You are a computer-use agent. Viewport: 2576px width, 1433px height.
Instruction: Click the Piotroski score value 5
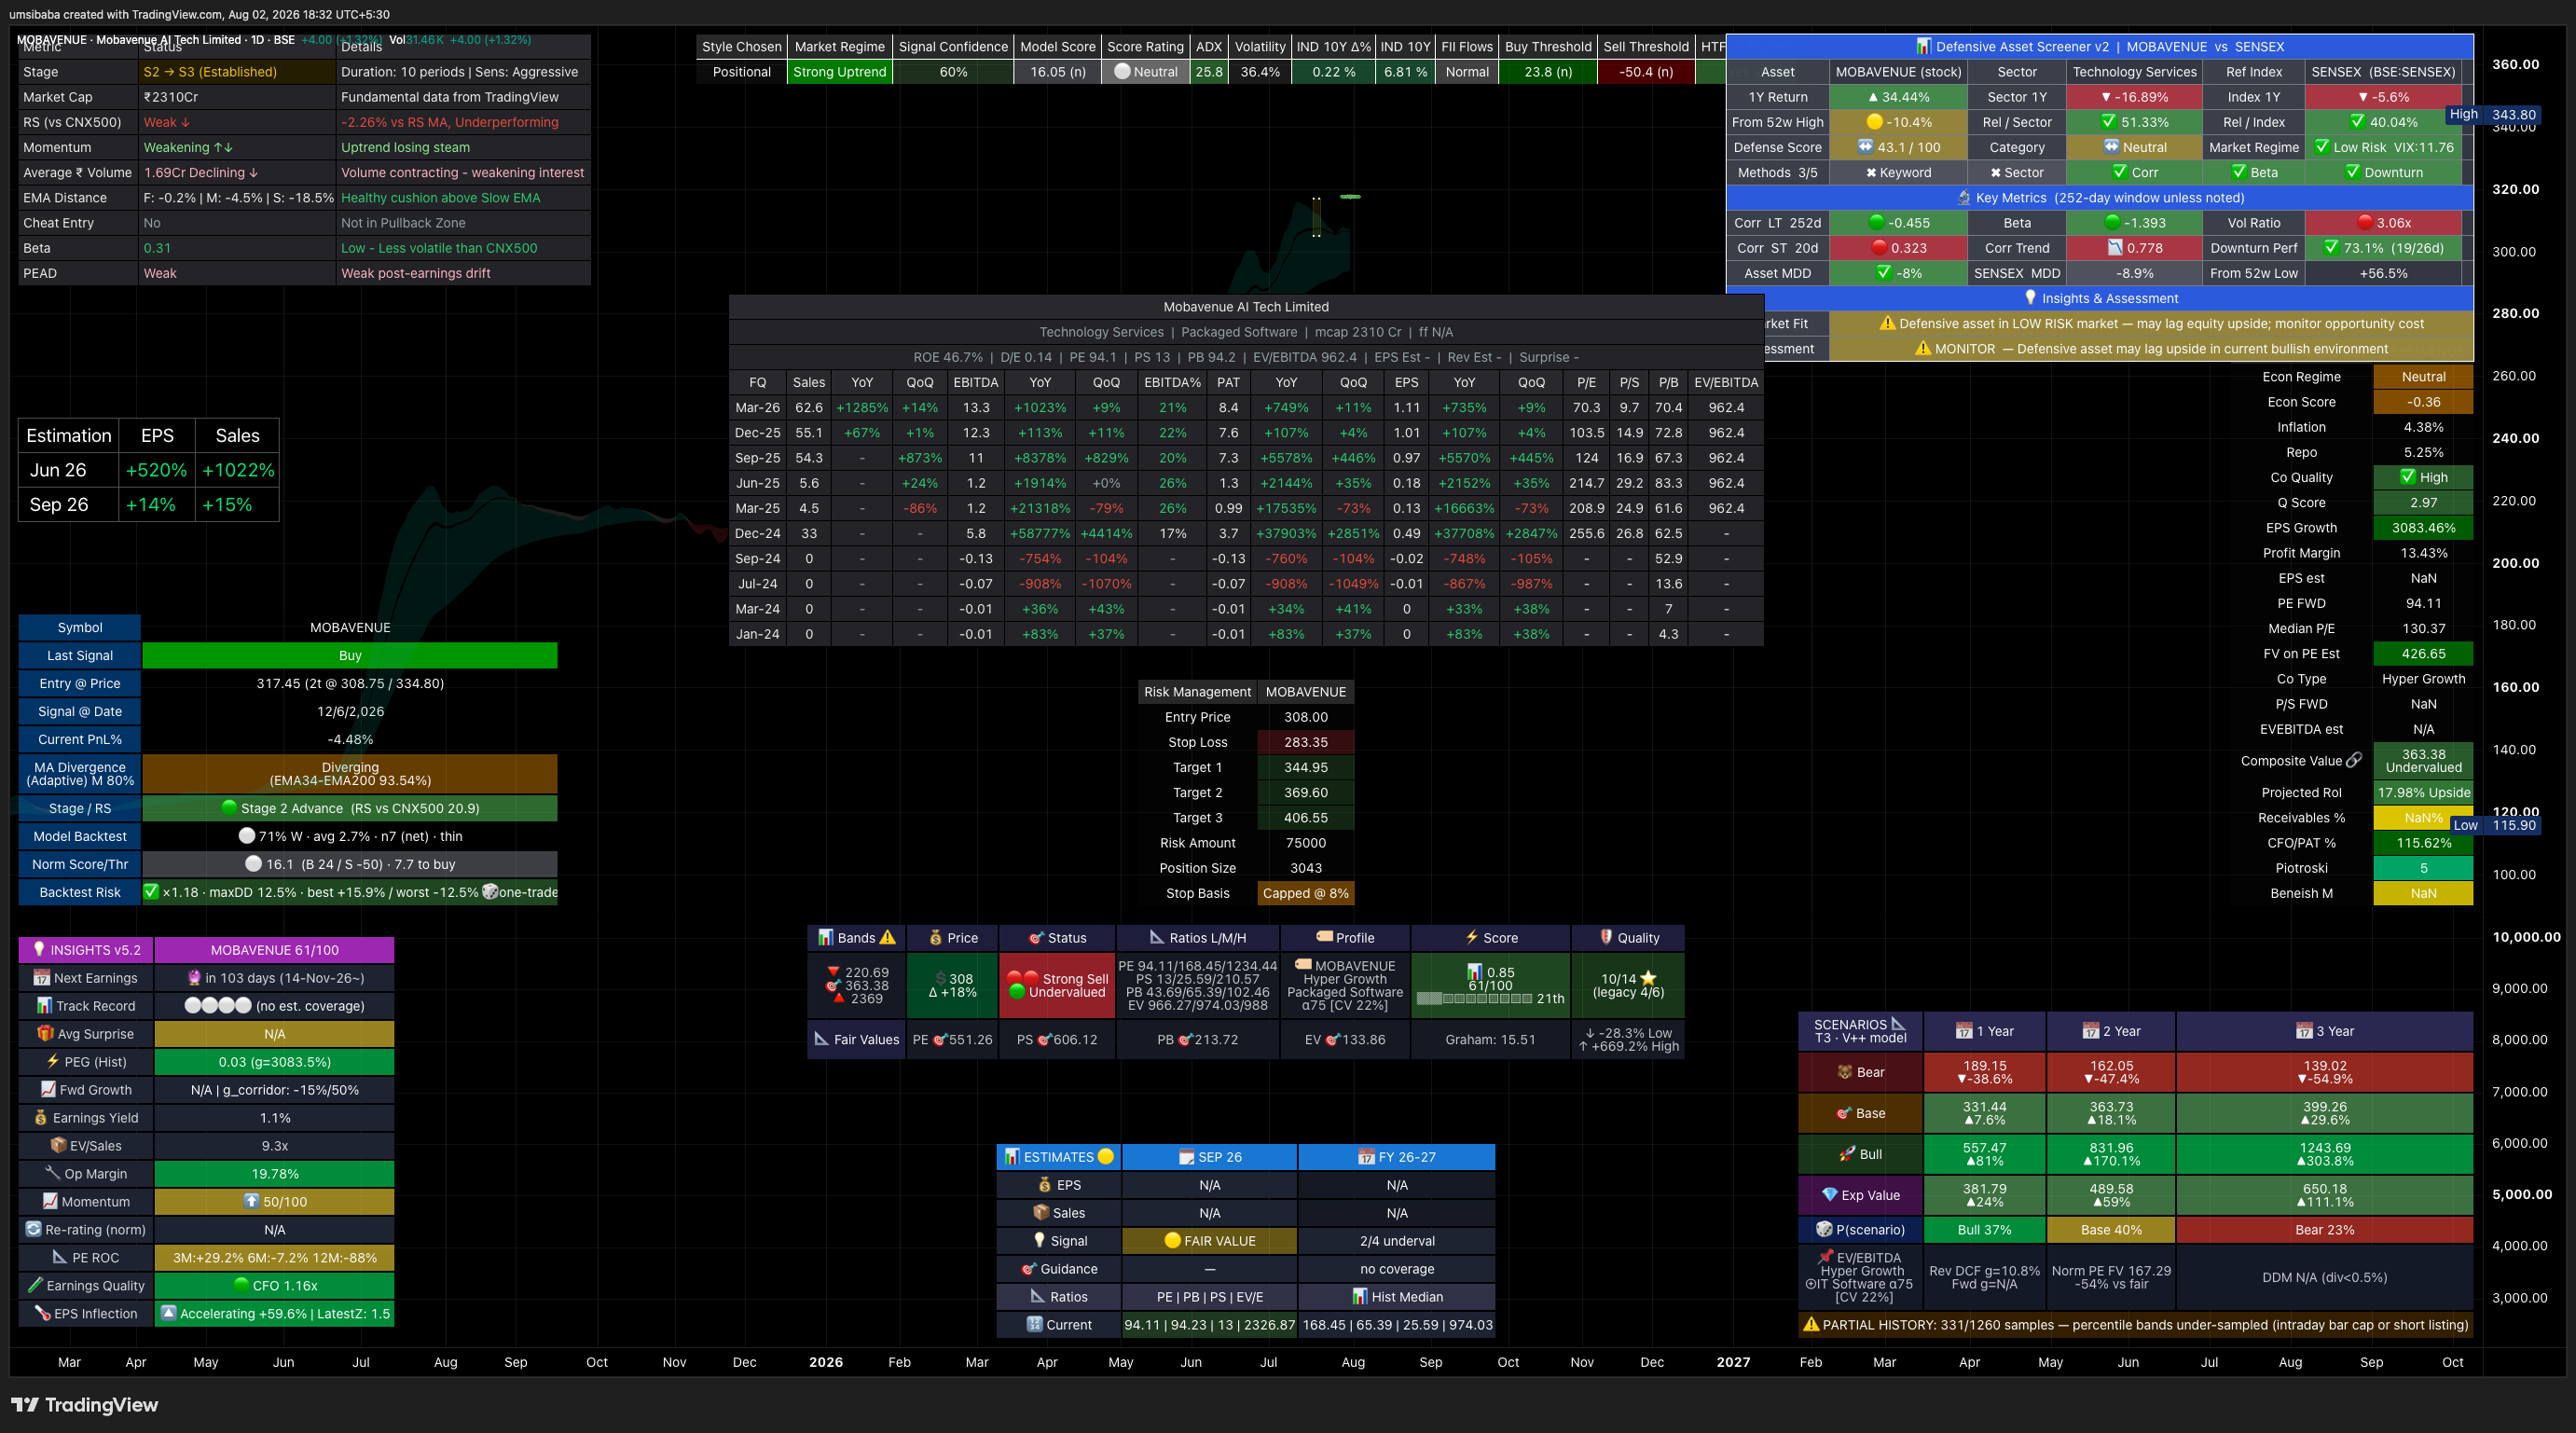[x=2423, y=867]
